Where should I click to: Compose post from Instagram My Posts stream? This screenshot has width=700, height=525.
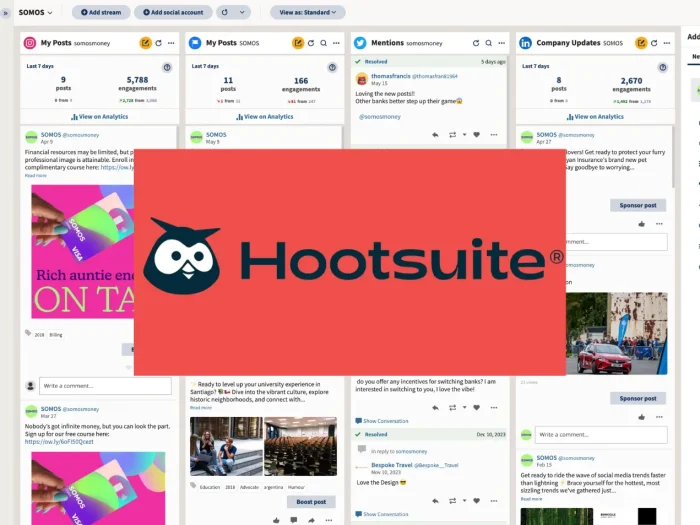click(x=146, y=43)
